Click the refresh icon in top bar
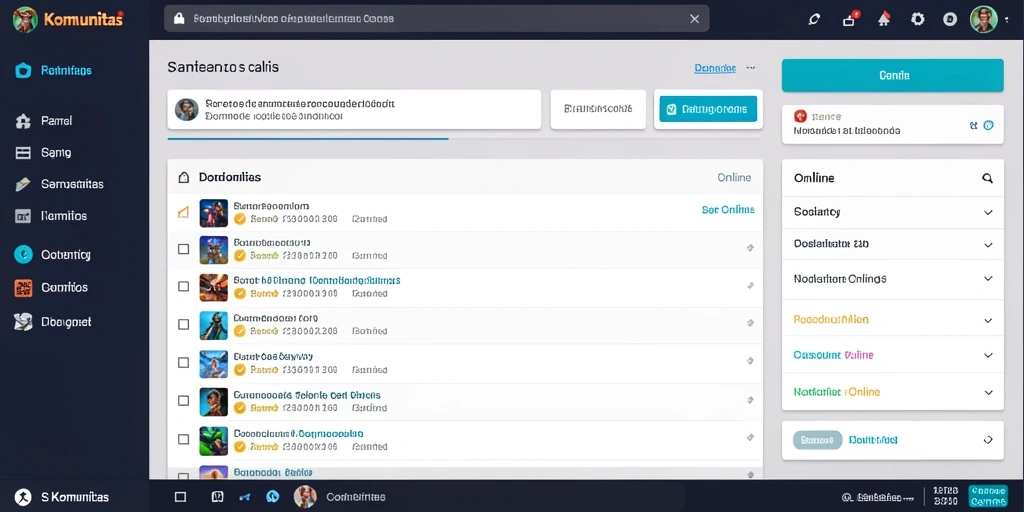This screenshot has height=512, width=1024. 814,19
